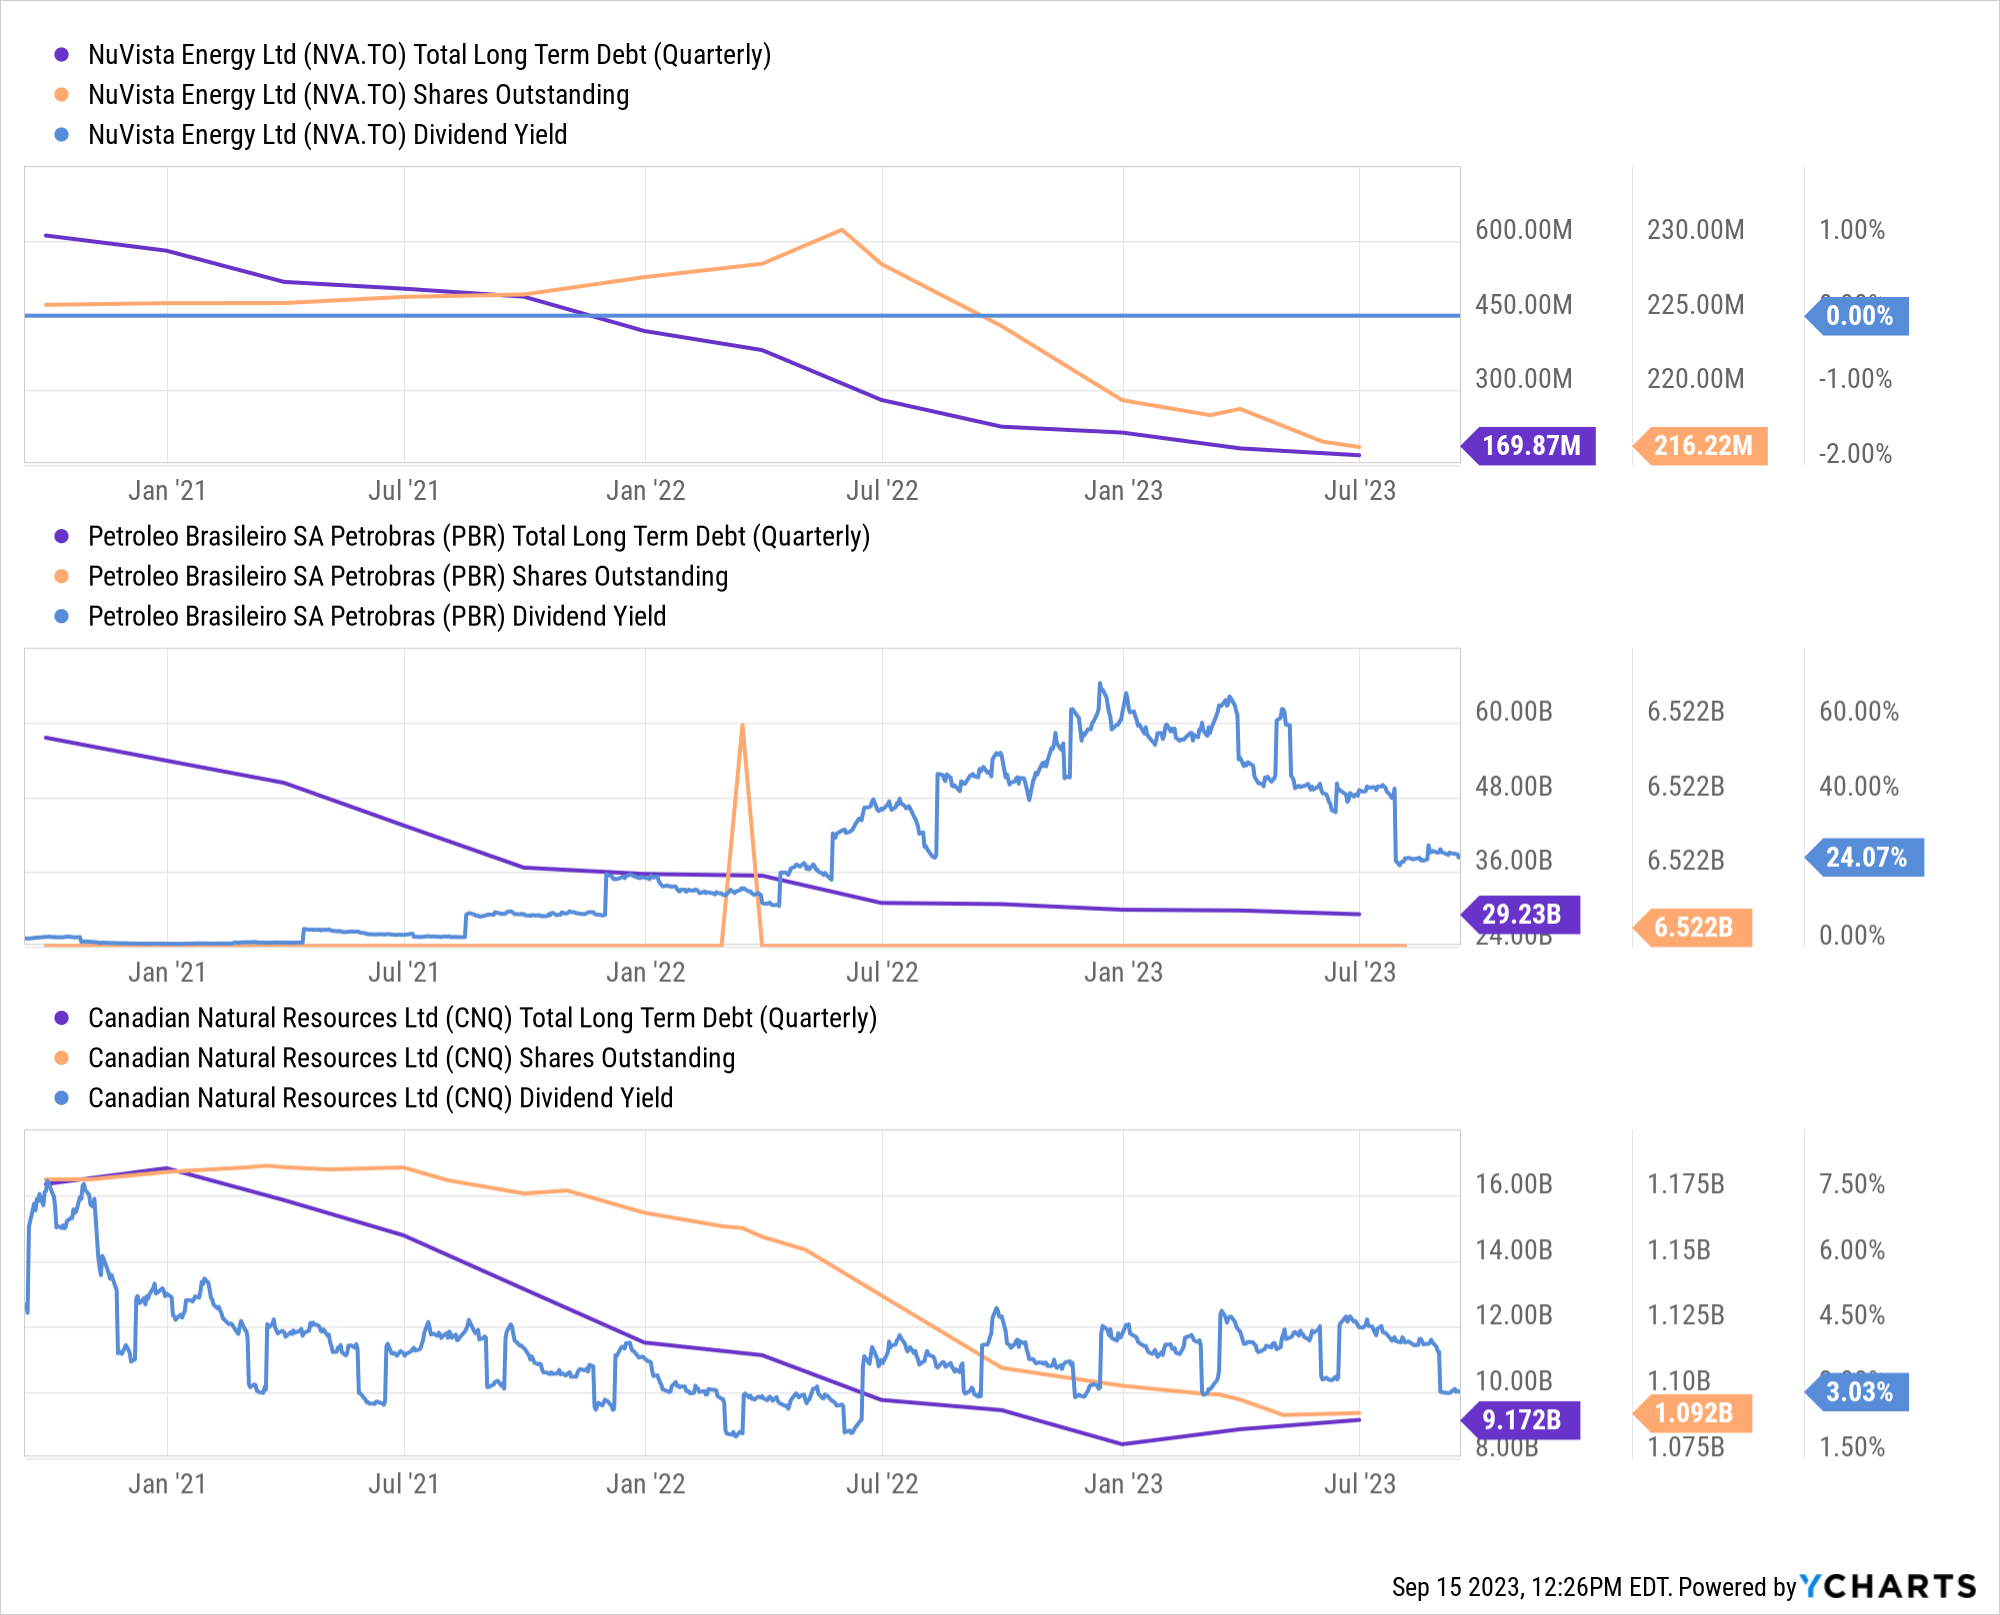Click the Petrobras 24.07% dividend yield tag
The image size is (2000, 1615).
tap(1866, 857)
